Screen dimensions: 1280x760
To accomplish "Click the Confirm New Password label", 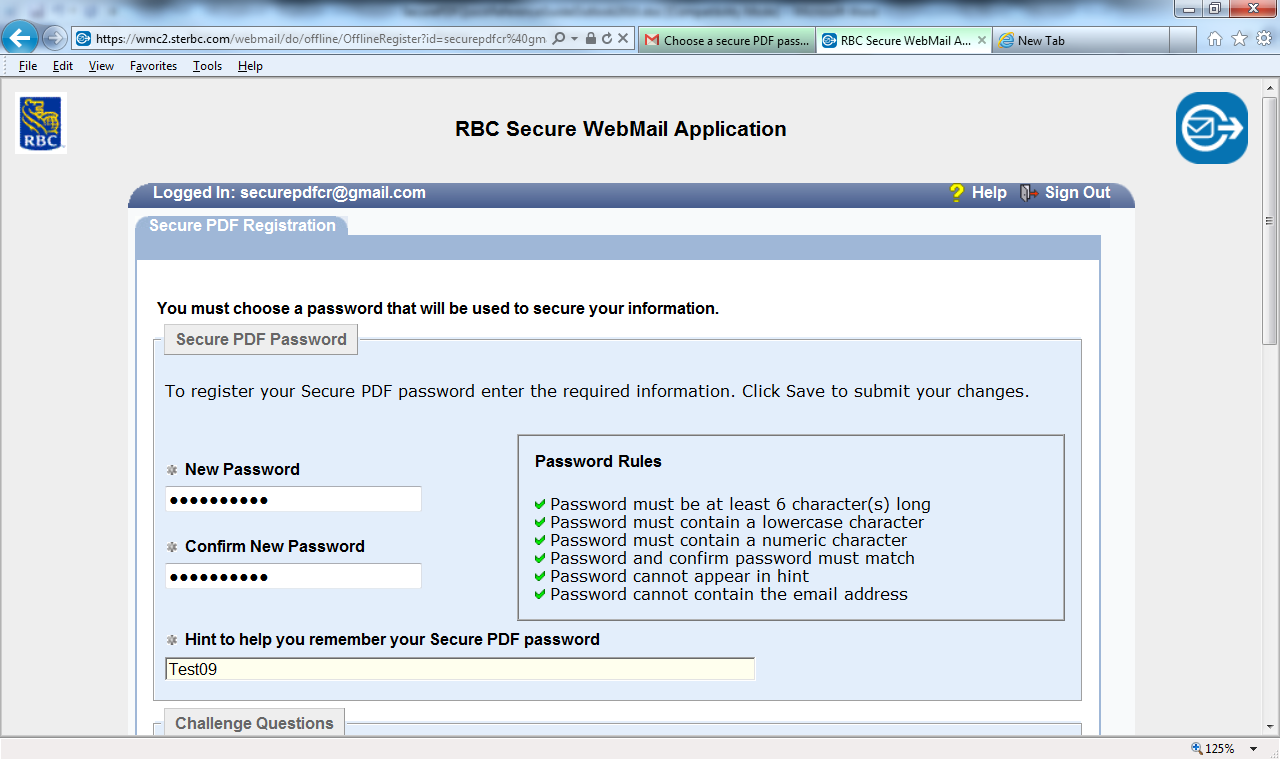I will pos(275,546).
